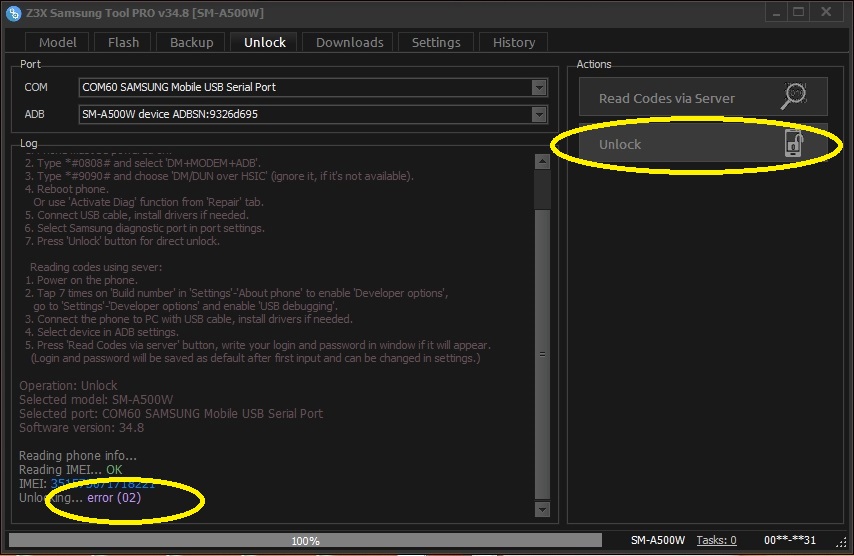
Task: Click the 00**-**31 status bar entry
Action: point(790,540)
